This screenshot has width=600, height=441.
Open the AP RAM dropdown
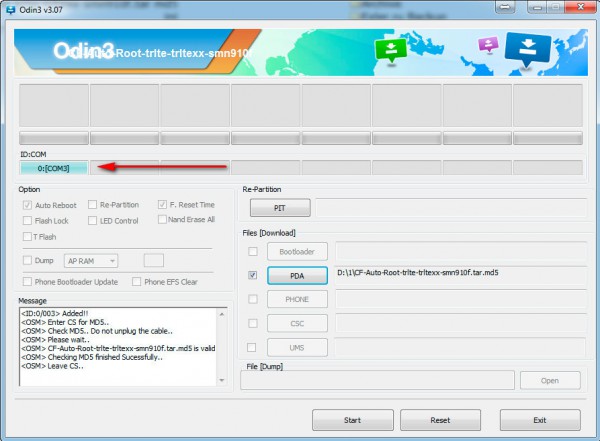tap(91, 260)
